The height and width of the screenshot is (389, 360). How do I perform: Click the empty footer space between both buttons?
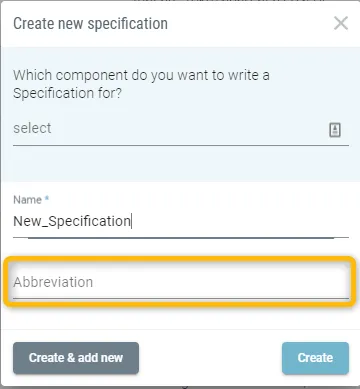(x=210, y=358)
